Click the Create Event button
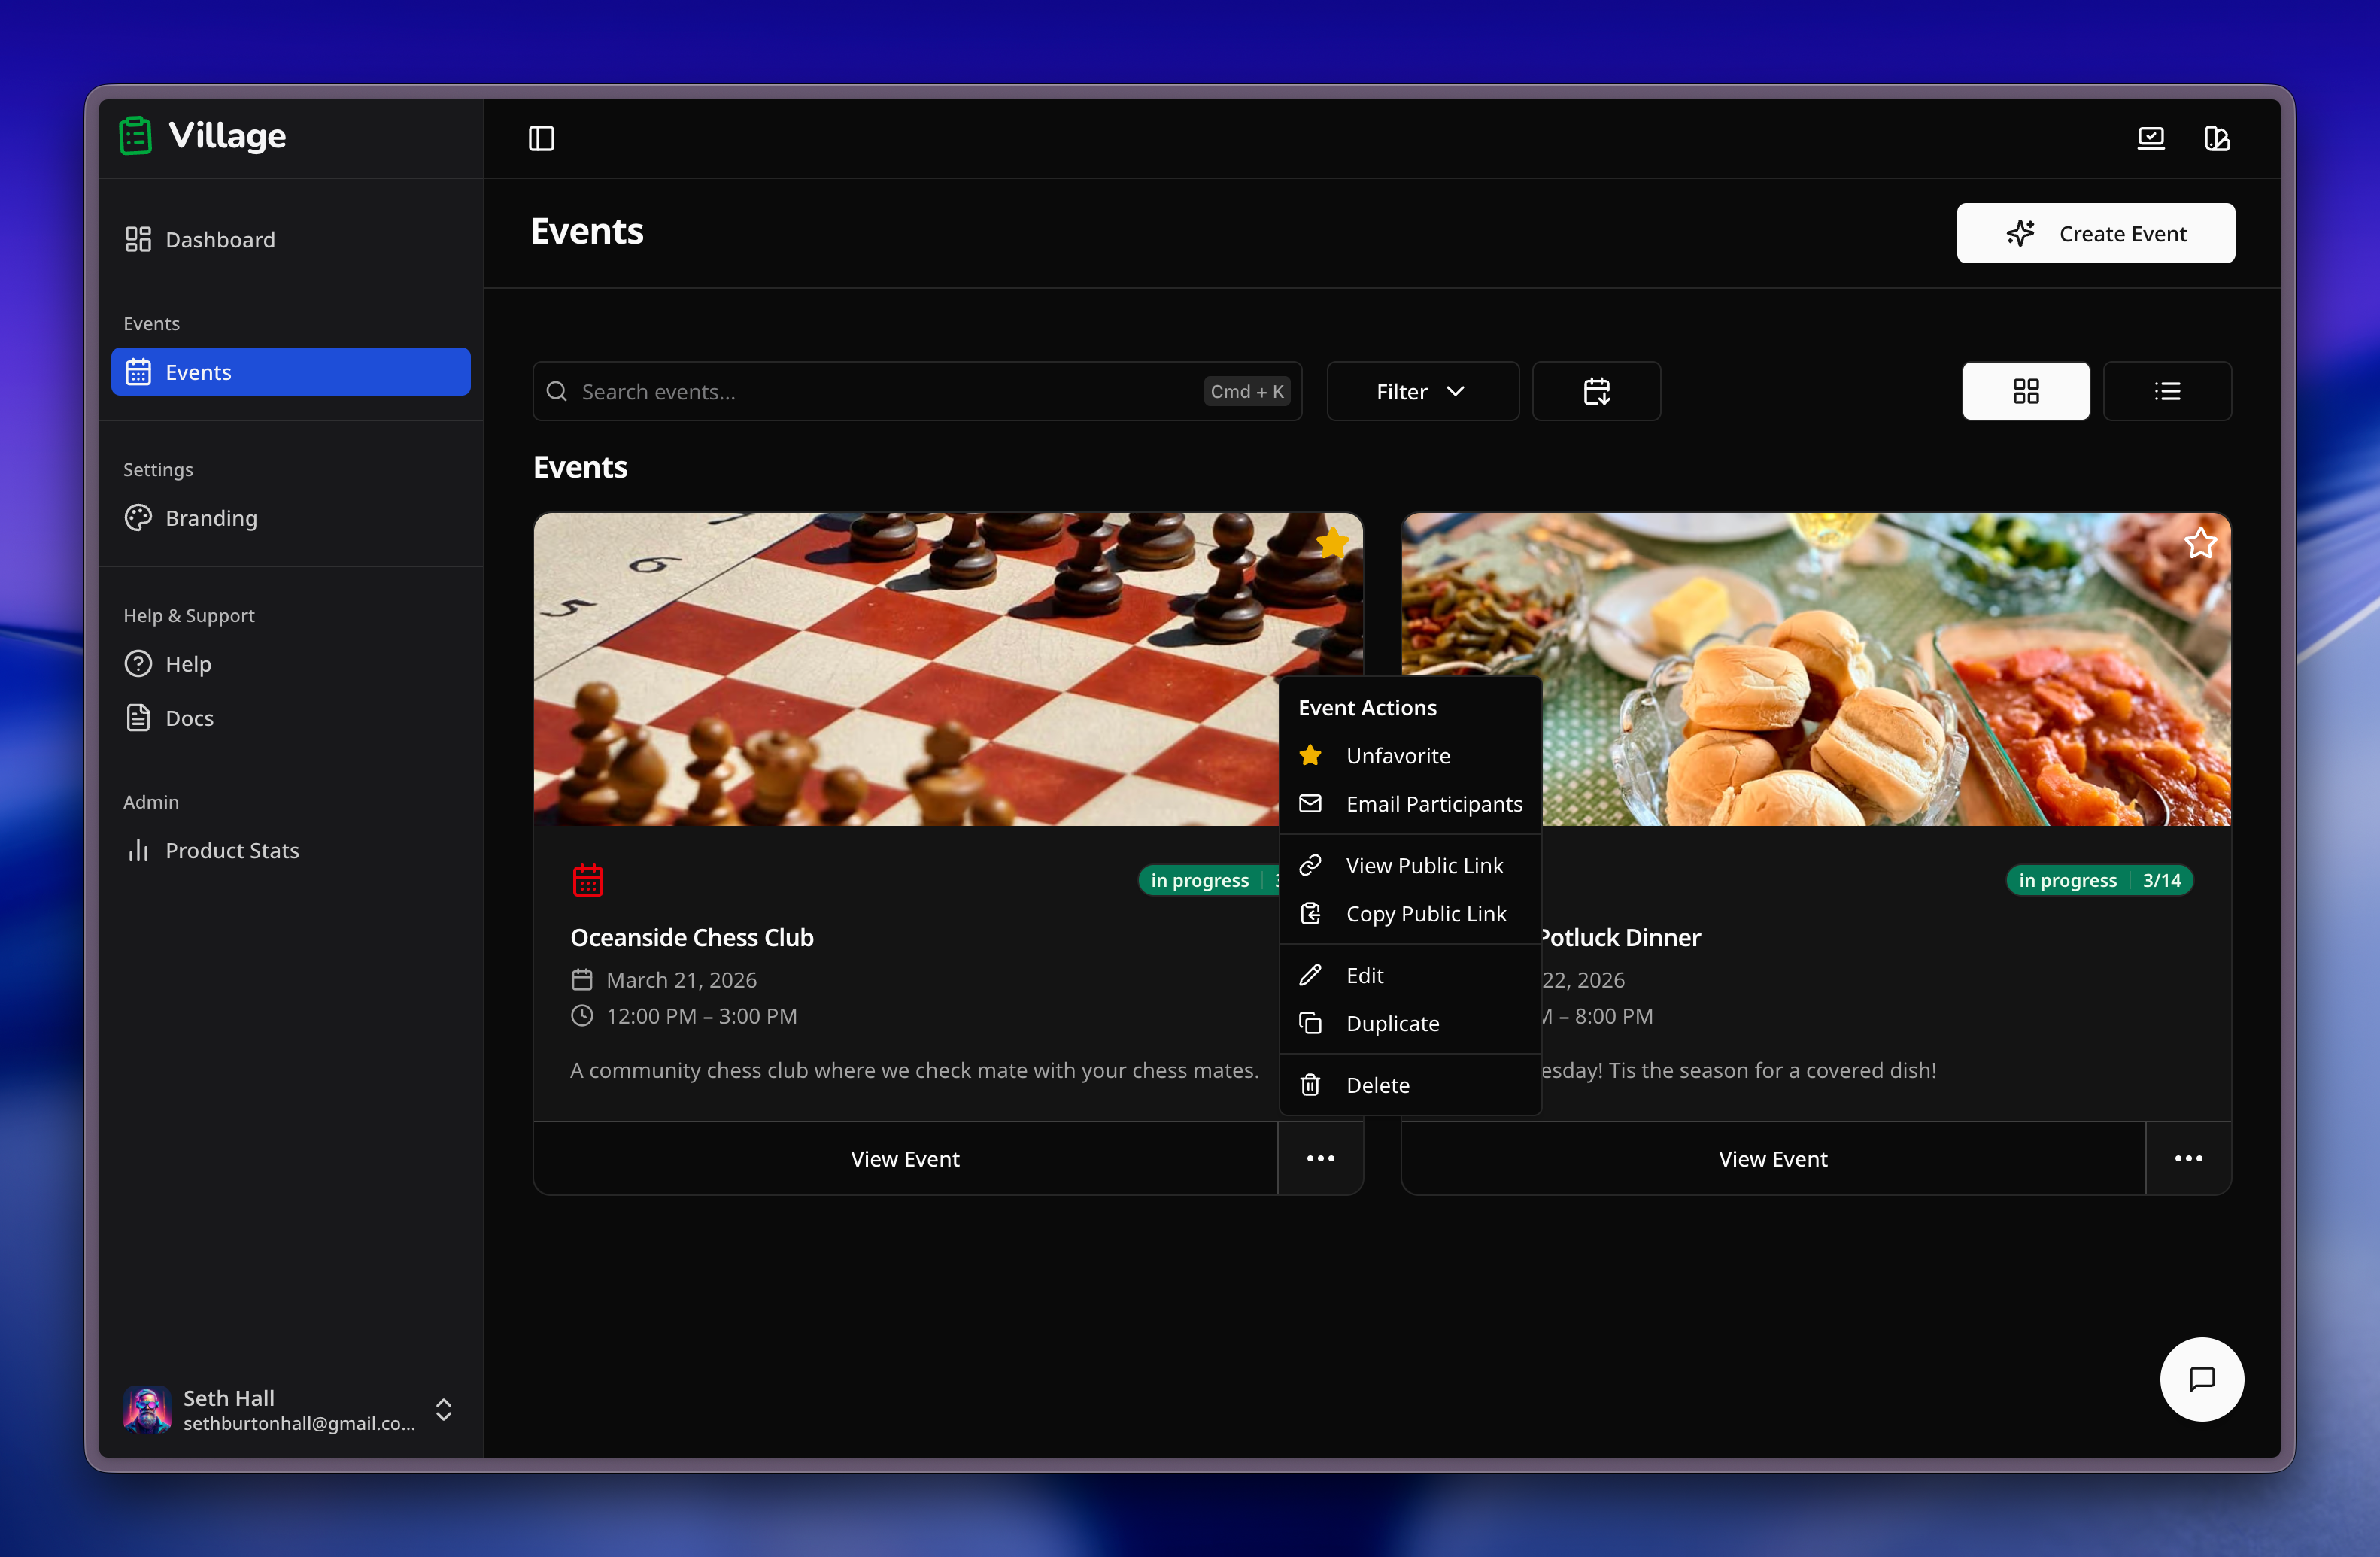Viewport: 2380px width, 1557px height. pos(2095,233)
